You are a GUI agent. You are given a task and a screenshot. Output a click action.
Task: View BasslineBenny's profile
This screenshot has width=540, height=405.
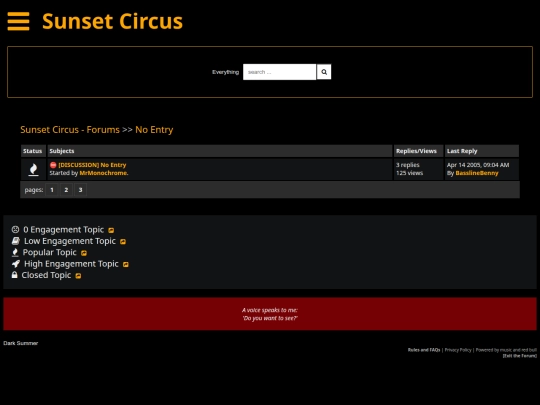point(477,173)
